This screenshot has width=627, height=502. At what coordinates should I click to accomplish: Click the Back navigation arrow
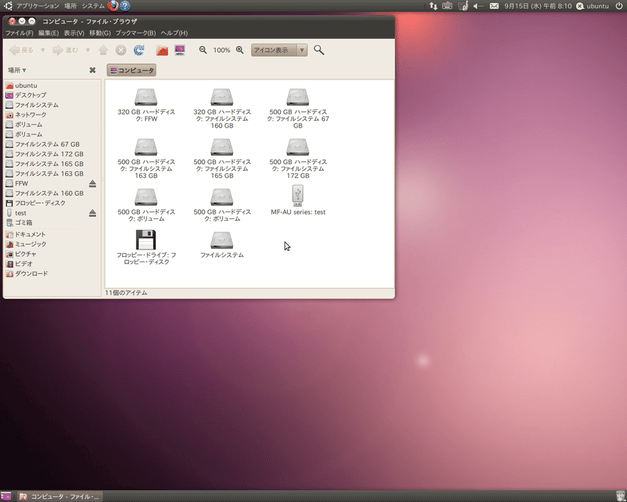pyautogui.click(x=22, y=50)
